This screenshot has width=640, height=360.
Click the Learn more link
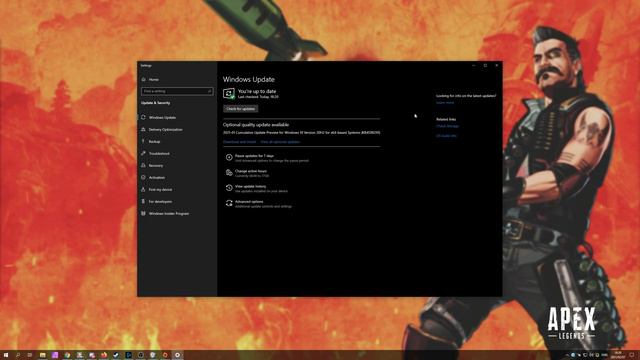click(x=445, y=103)
